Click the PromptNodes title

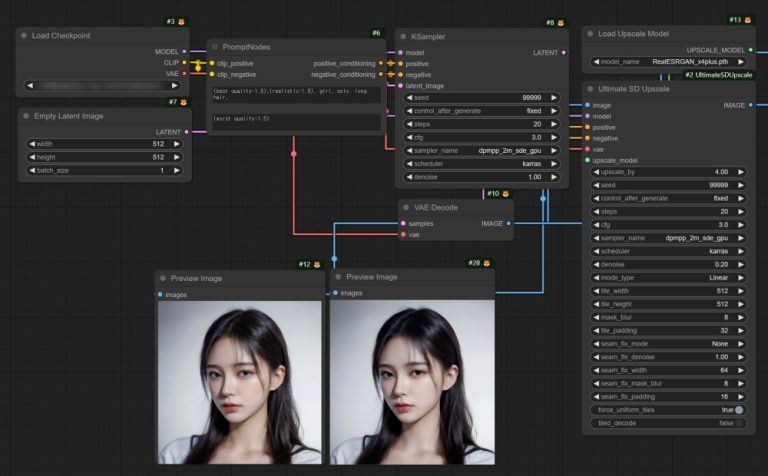click(x=246, y=47)
